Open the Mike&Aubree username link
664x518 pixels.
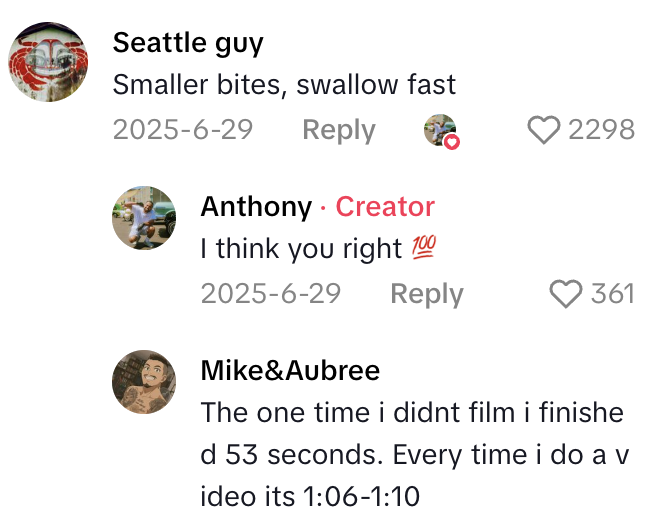pos(290,371)
